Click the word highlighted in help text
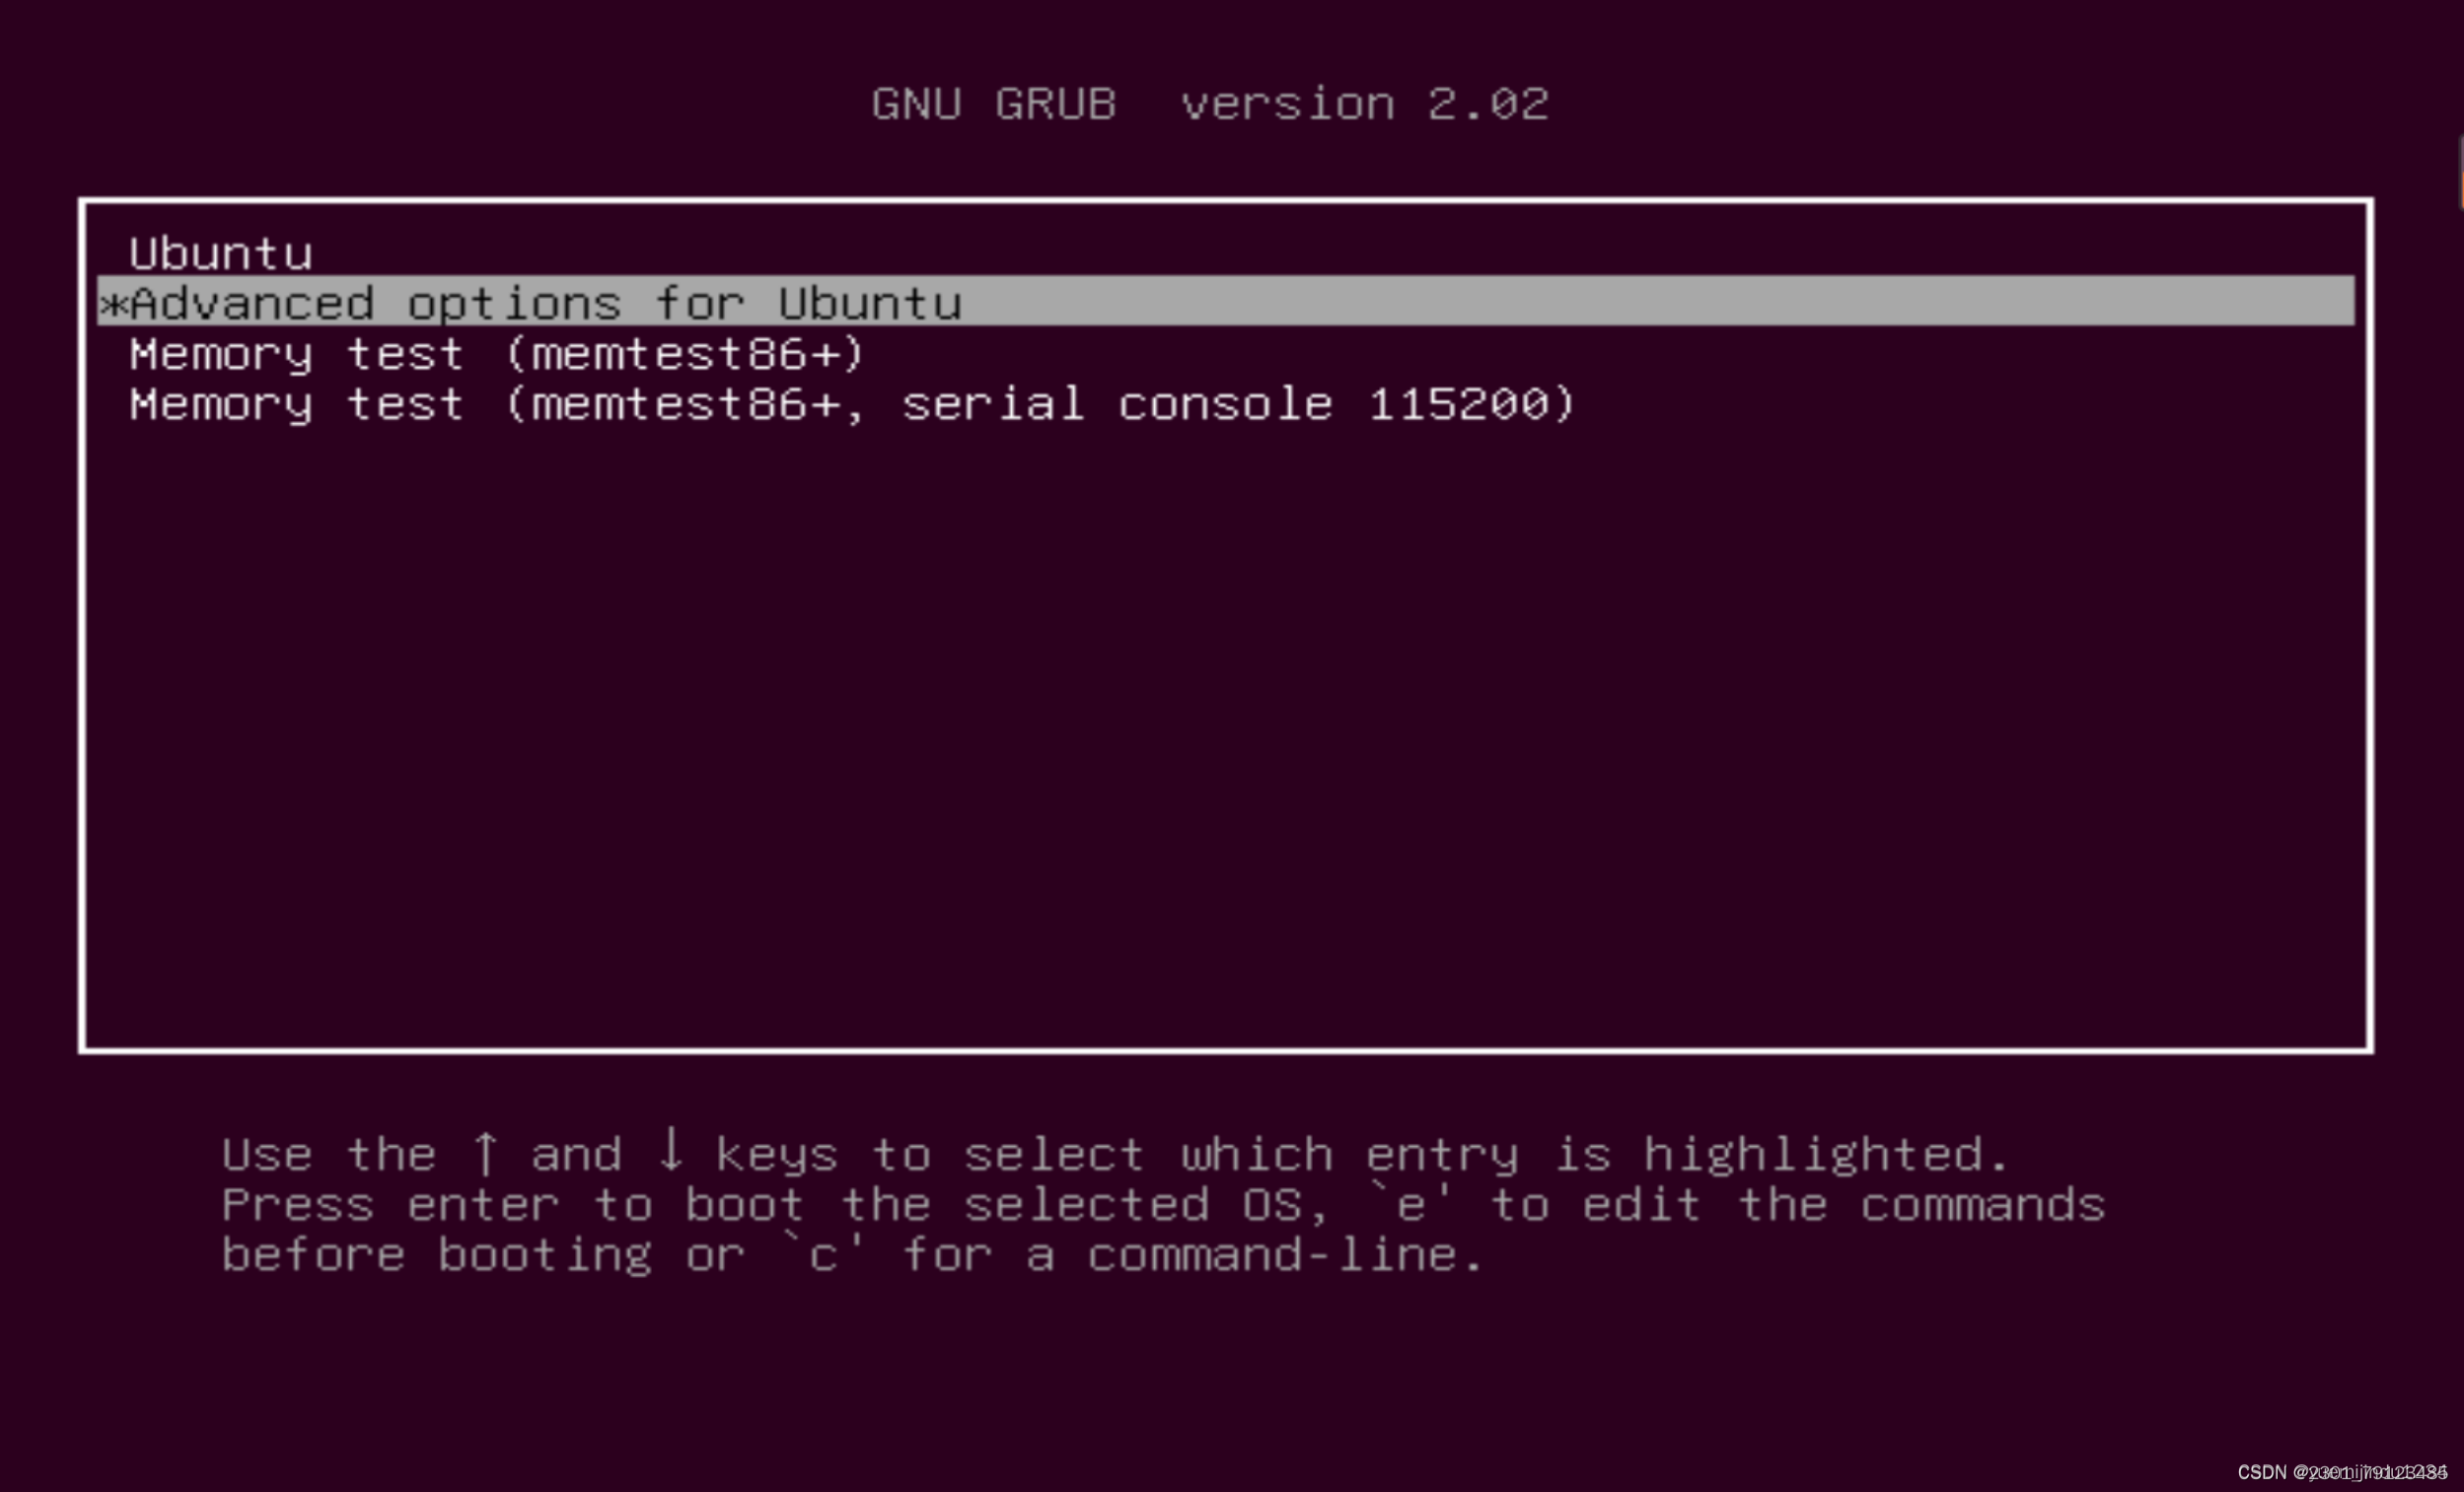 [1813, 1154]
